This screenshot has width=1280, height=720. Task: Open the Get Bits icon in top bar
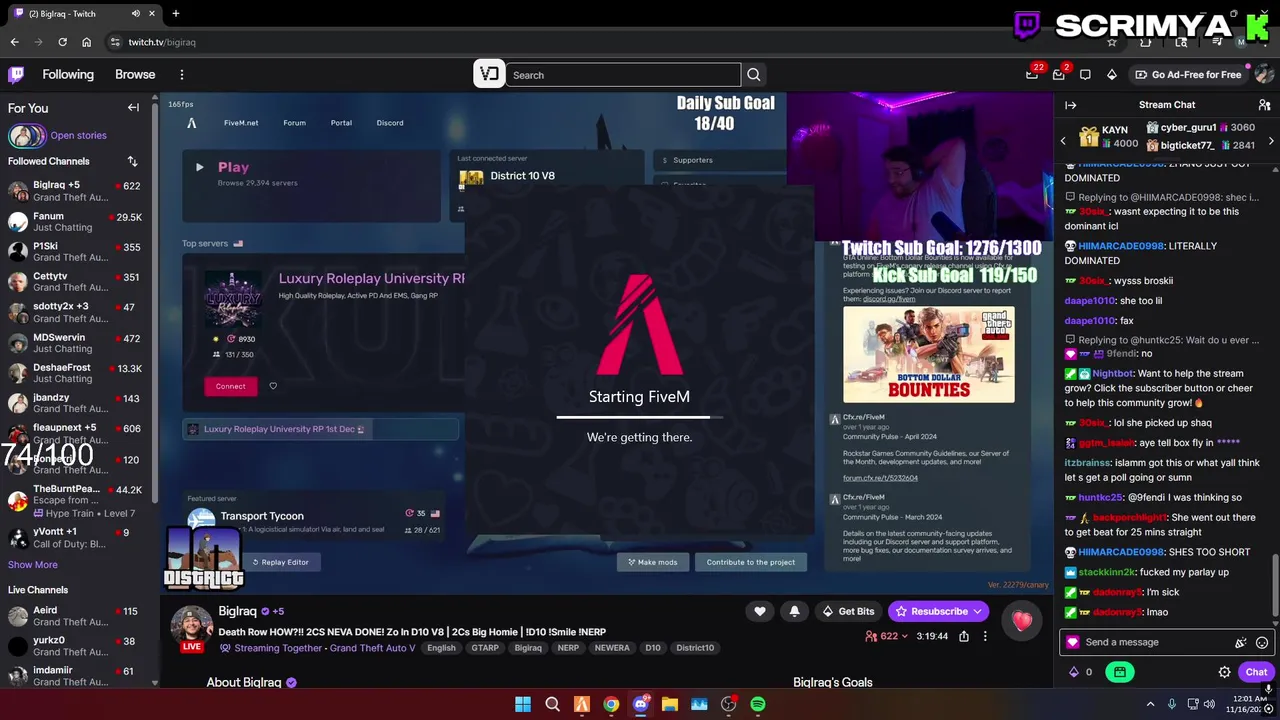point(1111,74)
